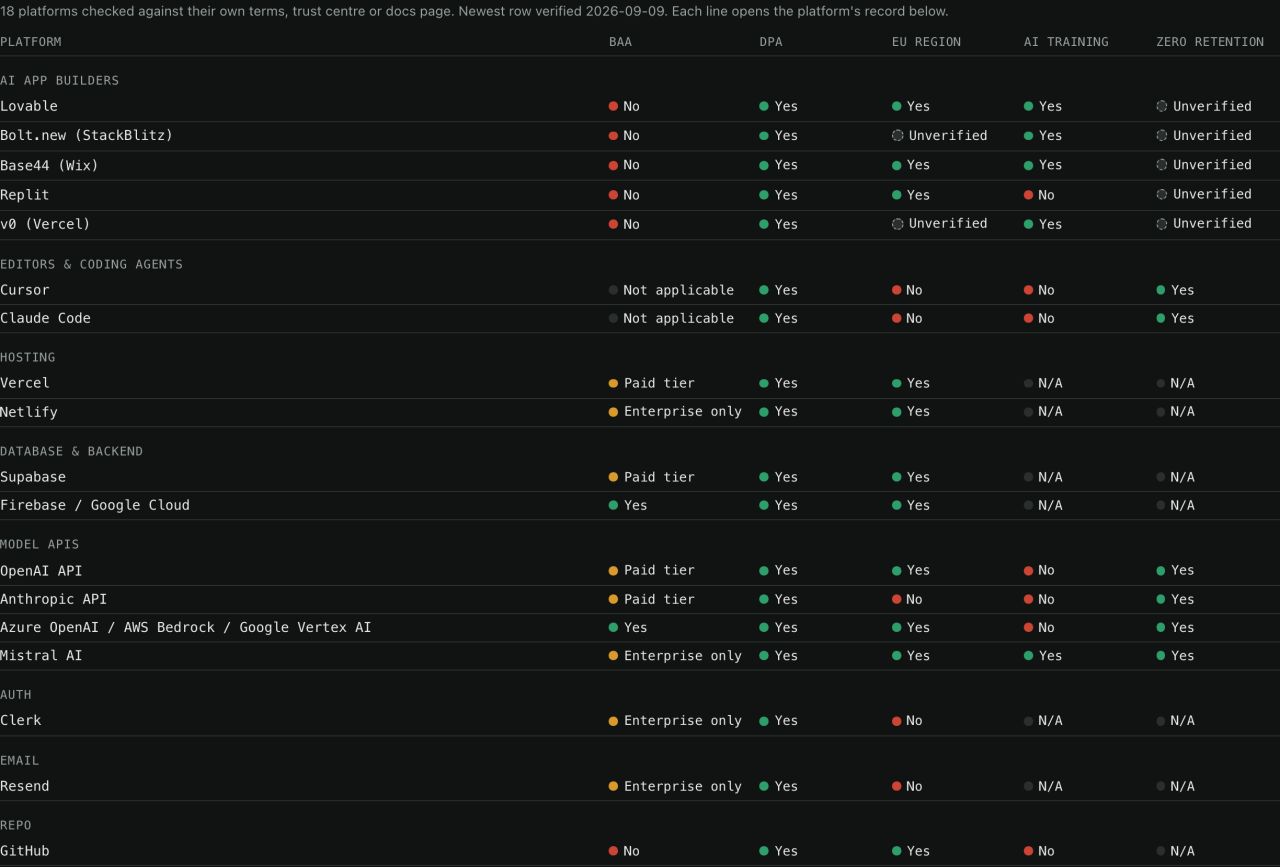This screenshot has width=1280, height=867.
Task: Click Anthropic API's "Paid tier" BAA cell
Action: click(652, 599)
